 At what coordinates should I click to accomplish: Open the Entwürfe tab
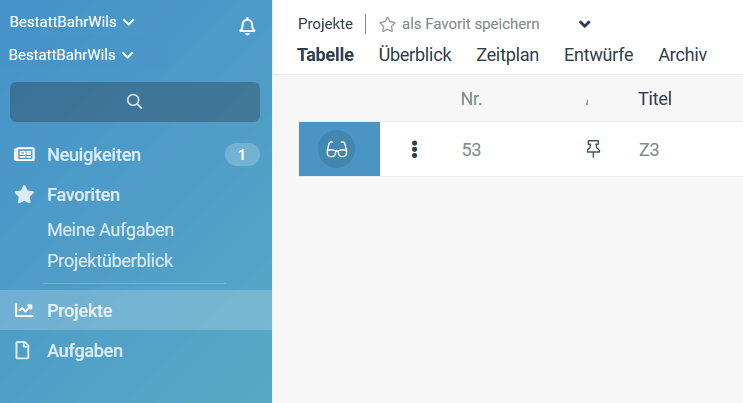point(598,55)
